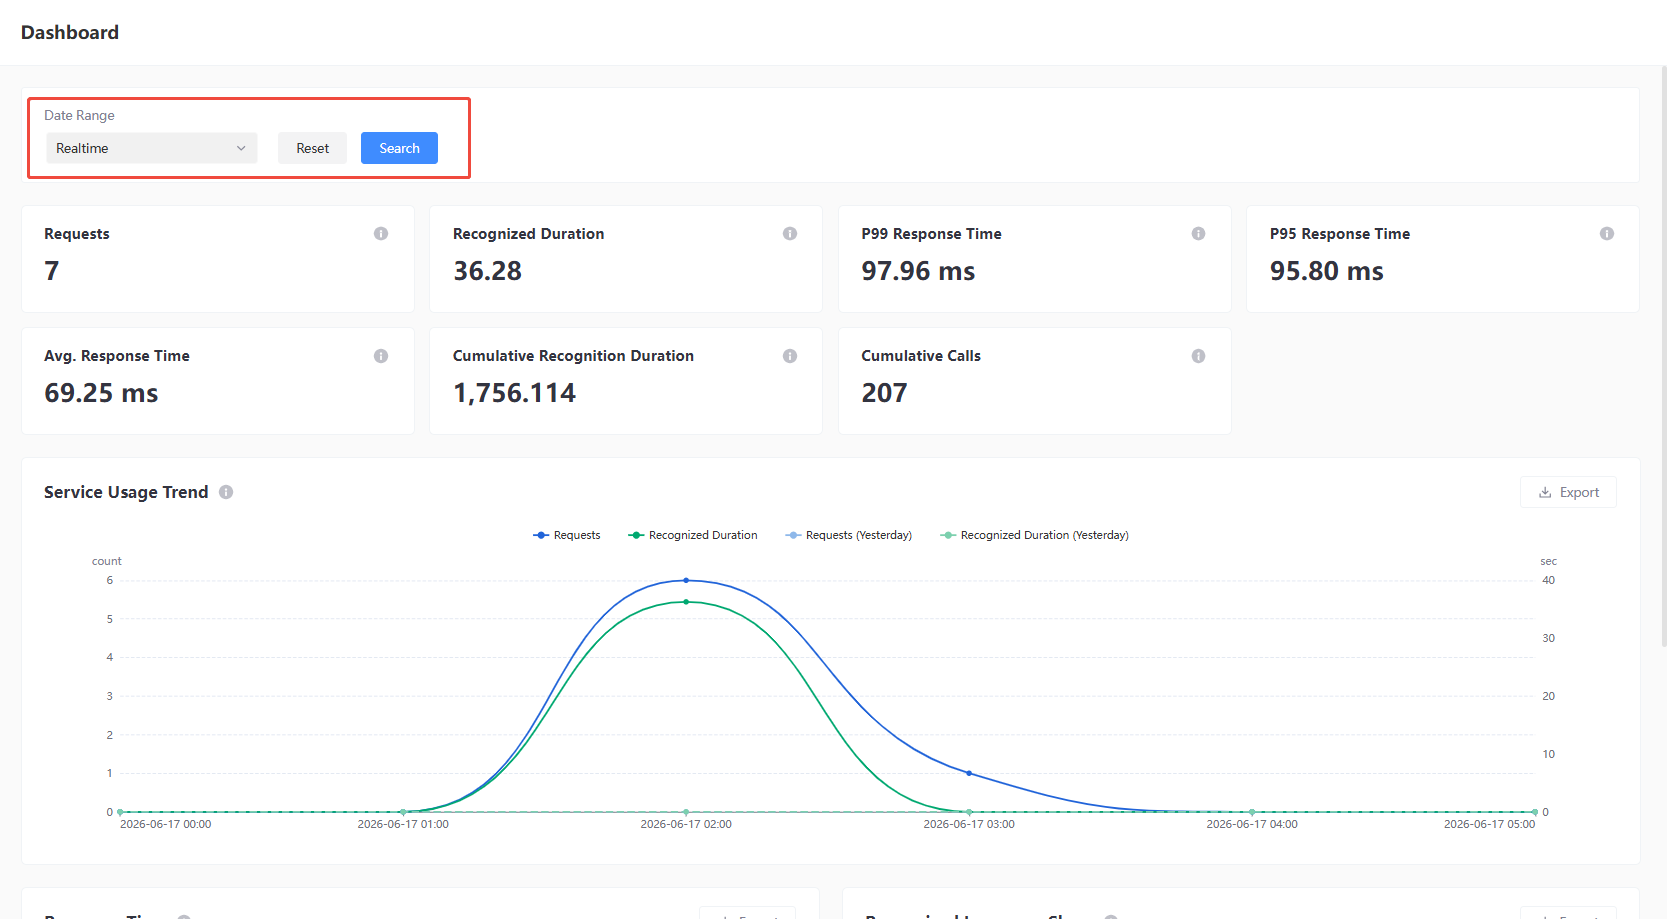
Task: Click the x-axis label 2026-06-17 04:00
Action: point(1252,824)
